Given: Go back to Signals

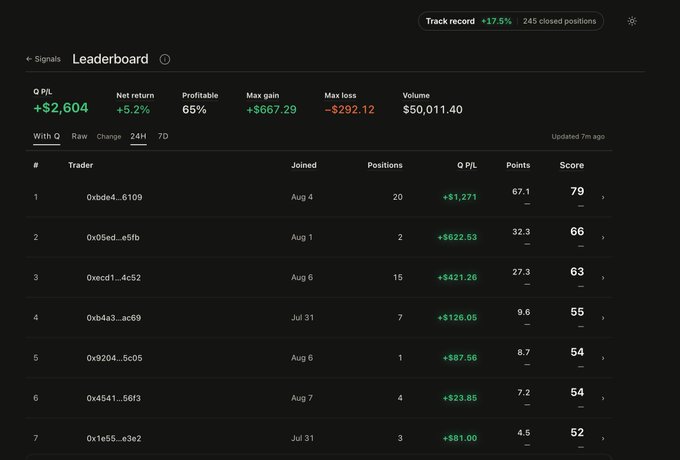Looking at the screenshot, I should coord(43,59).
